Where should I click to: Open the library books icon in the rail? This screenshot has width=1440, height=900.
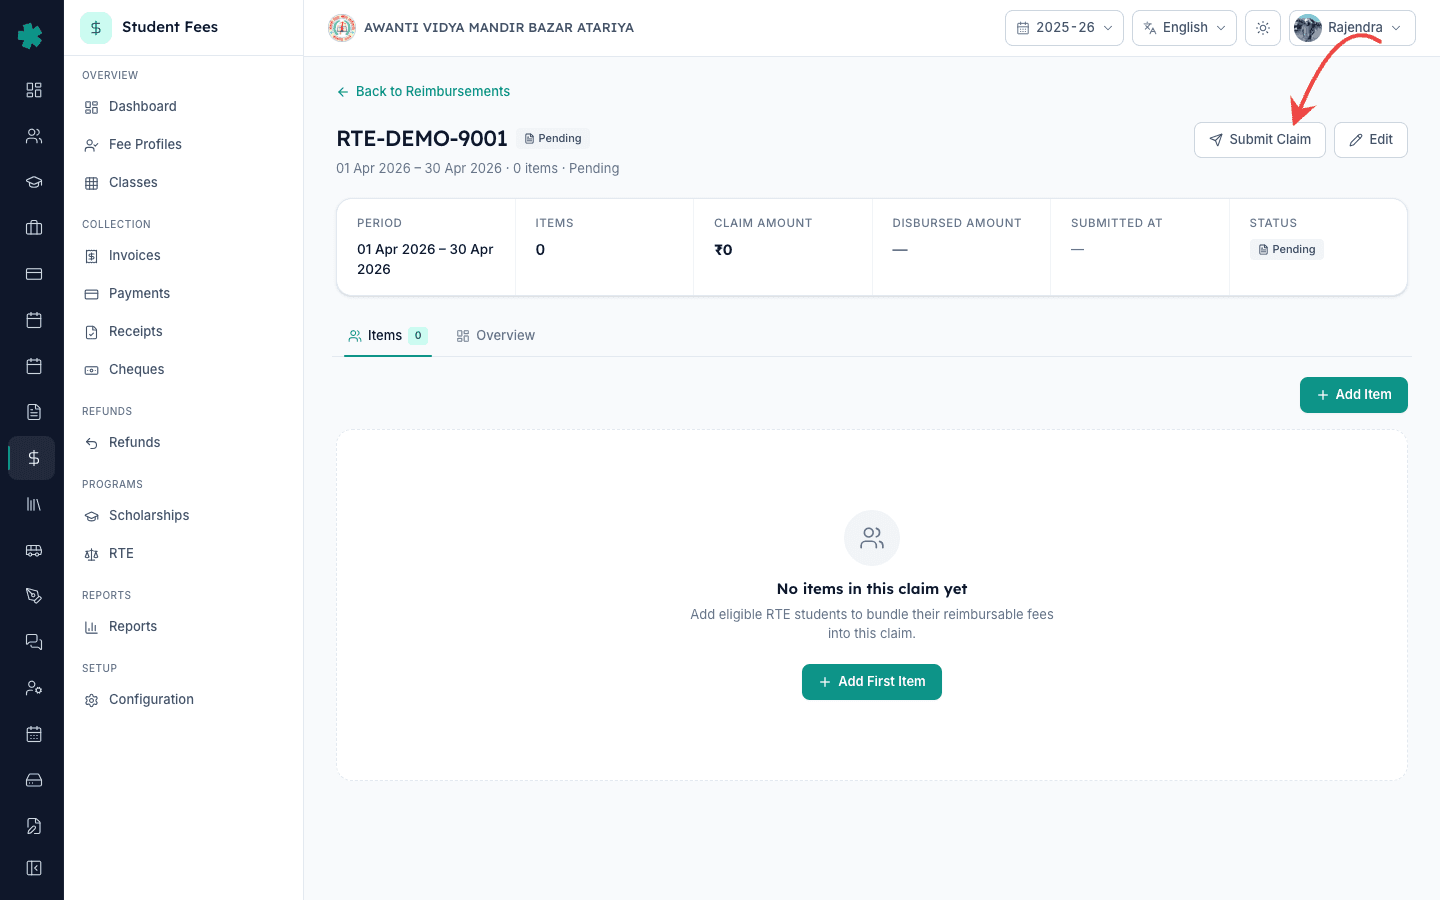[x=34, y=504]
